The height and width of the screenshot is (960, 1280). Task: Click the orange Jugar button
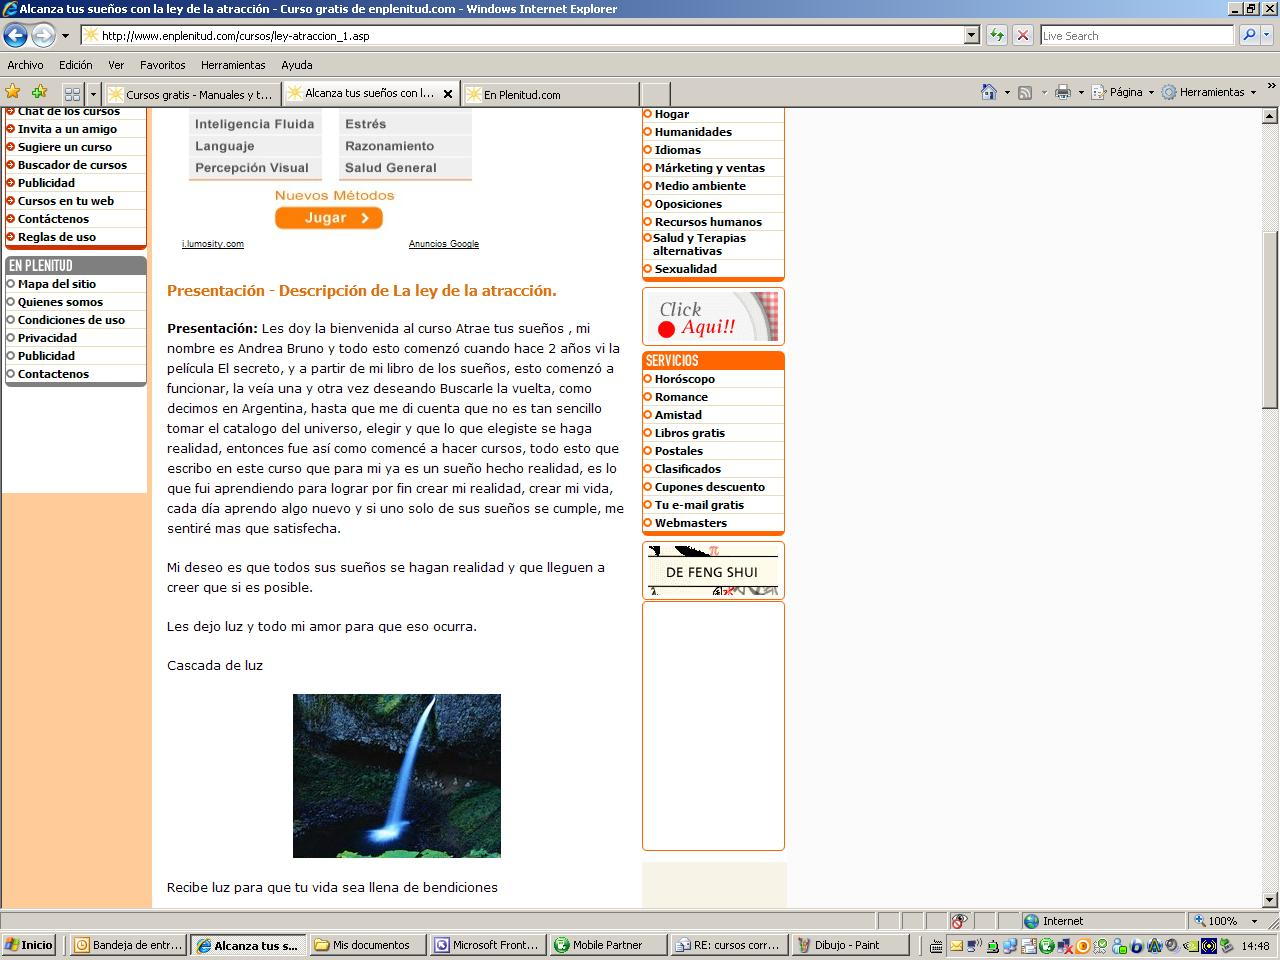[x=329, y=218]
